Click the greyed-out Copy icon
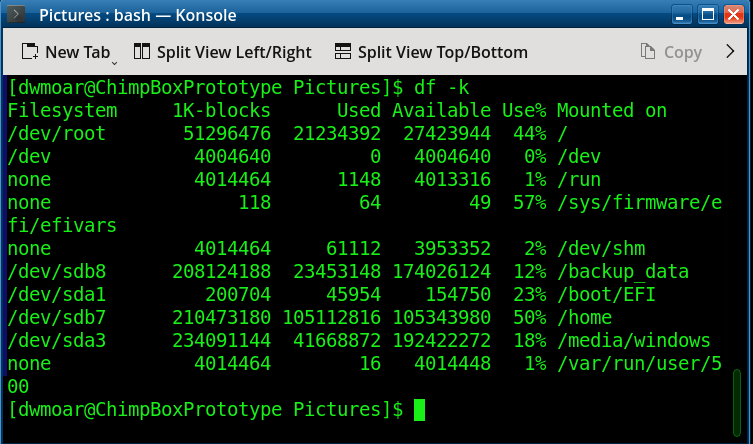Image resolution: width=753 pixels, height=444 pixels. (x=648, y=52)
